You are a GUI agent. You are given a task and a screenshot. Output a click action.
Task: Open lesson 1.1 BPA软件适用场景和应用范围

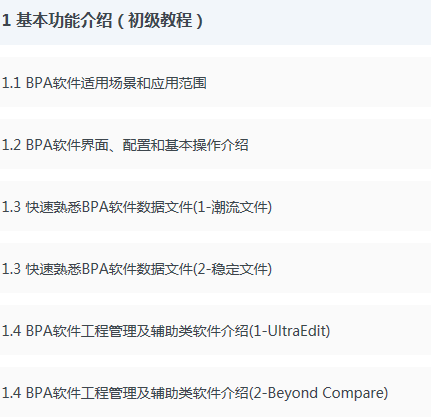(215, 82)
